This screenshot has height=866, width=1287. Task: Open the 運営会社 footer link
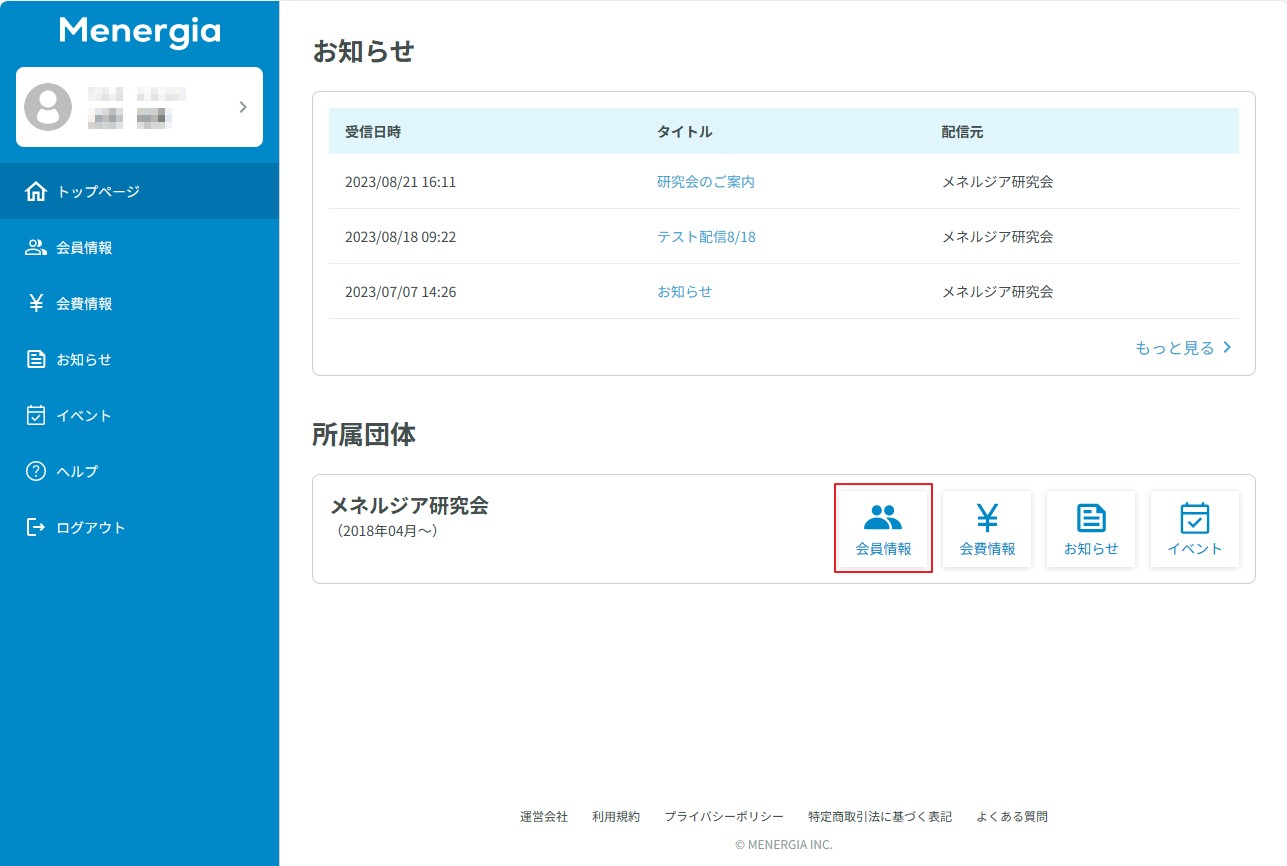(544, 816)
